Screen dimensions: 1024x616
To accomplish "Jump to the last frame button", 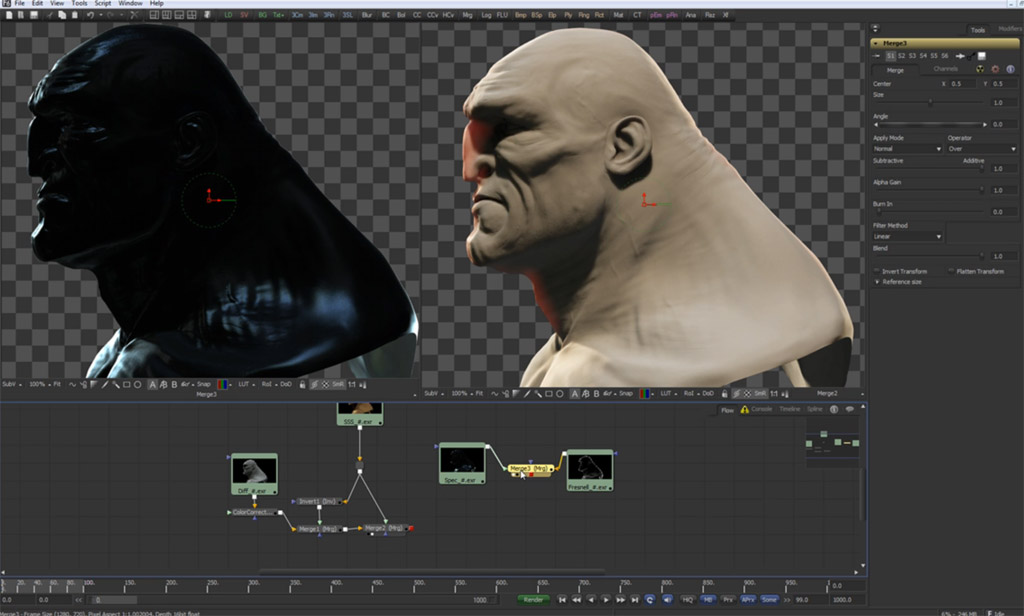I will 635,600.
